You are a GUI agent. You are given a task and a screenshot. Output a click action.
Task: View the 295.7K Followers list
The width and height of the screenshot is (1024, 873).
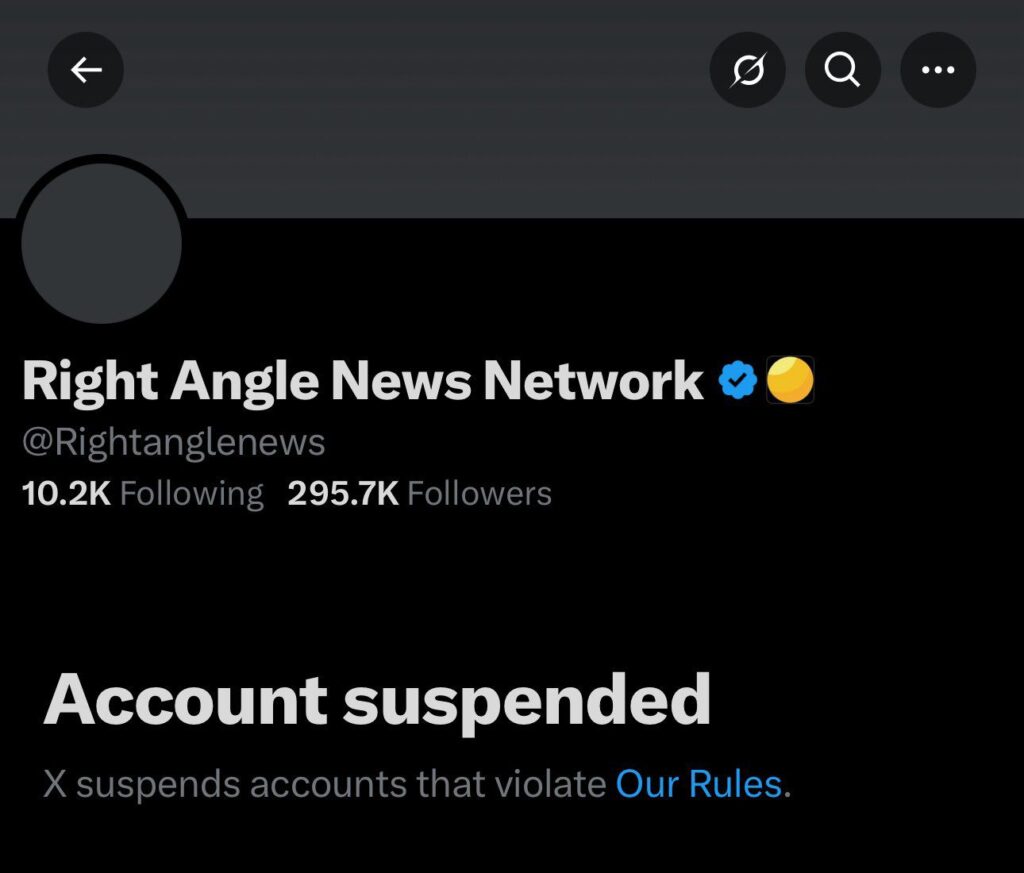click(419, 492)
